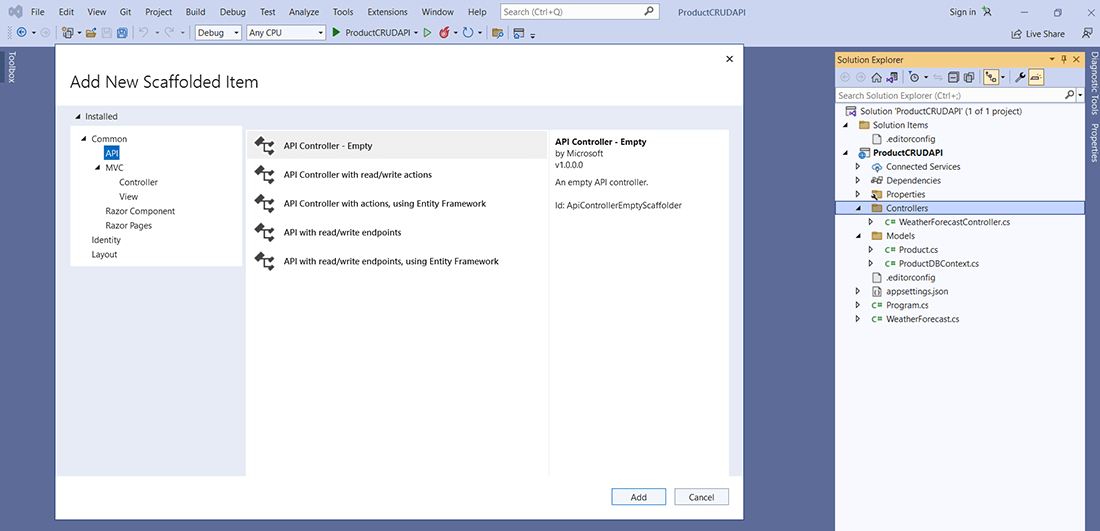Click the Cancel button in the dialog

[702, 497]
